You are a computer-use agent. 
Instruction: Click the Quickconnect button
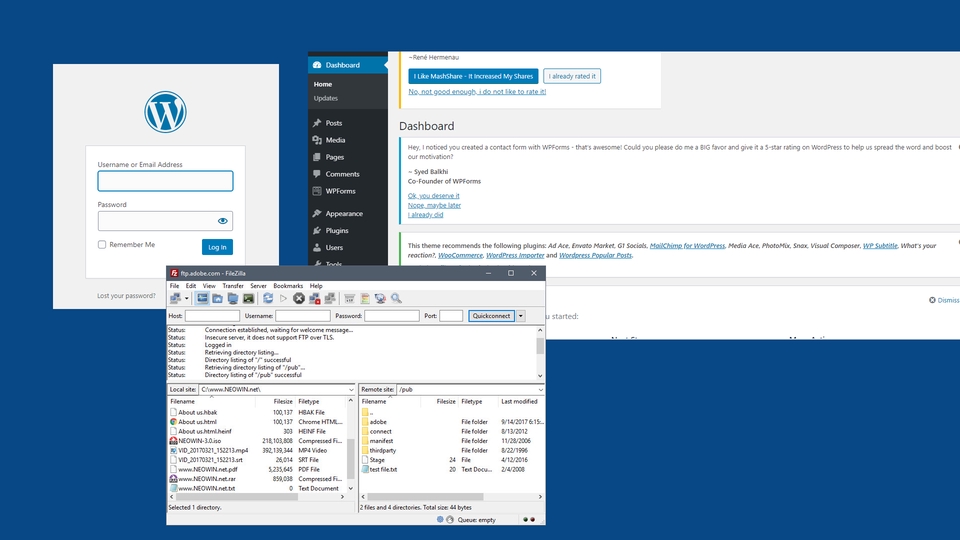coord(492,316)
